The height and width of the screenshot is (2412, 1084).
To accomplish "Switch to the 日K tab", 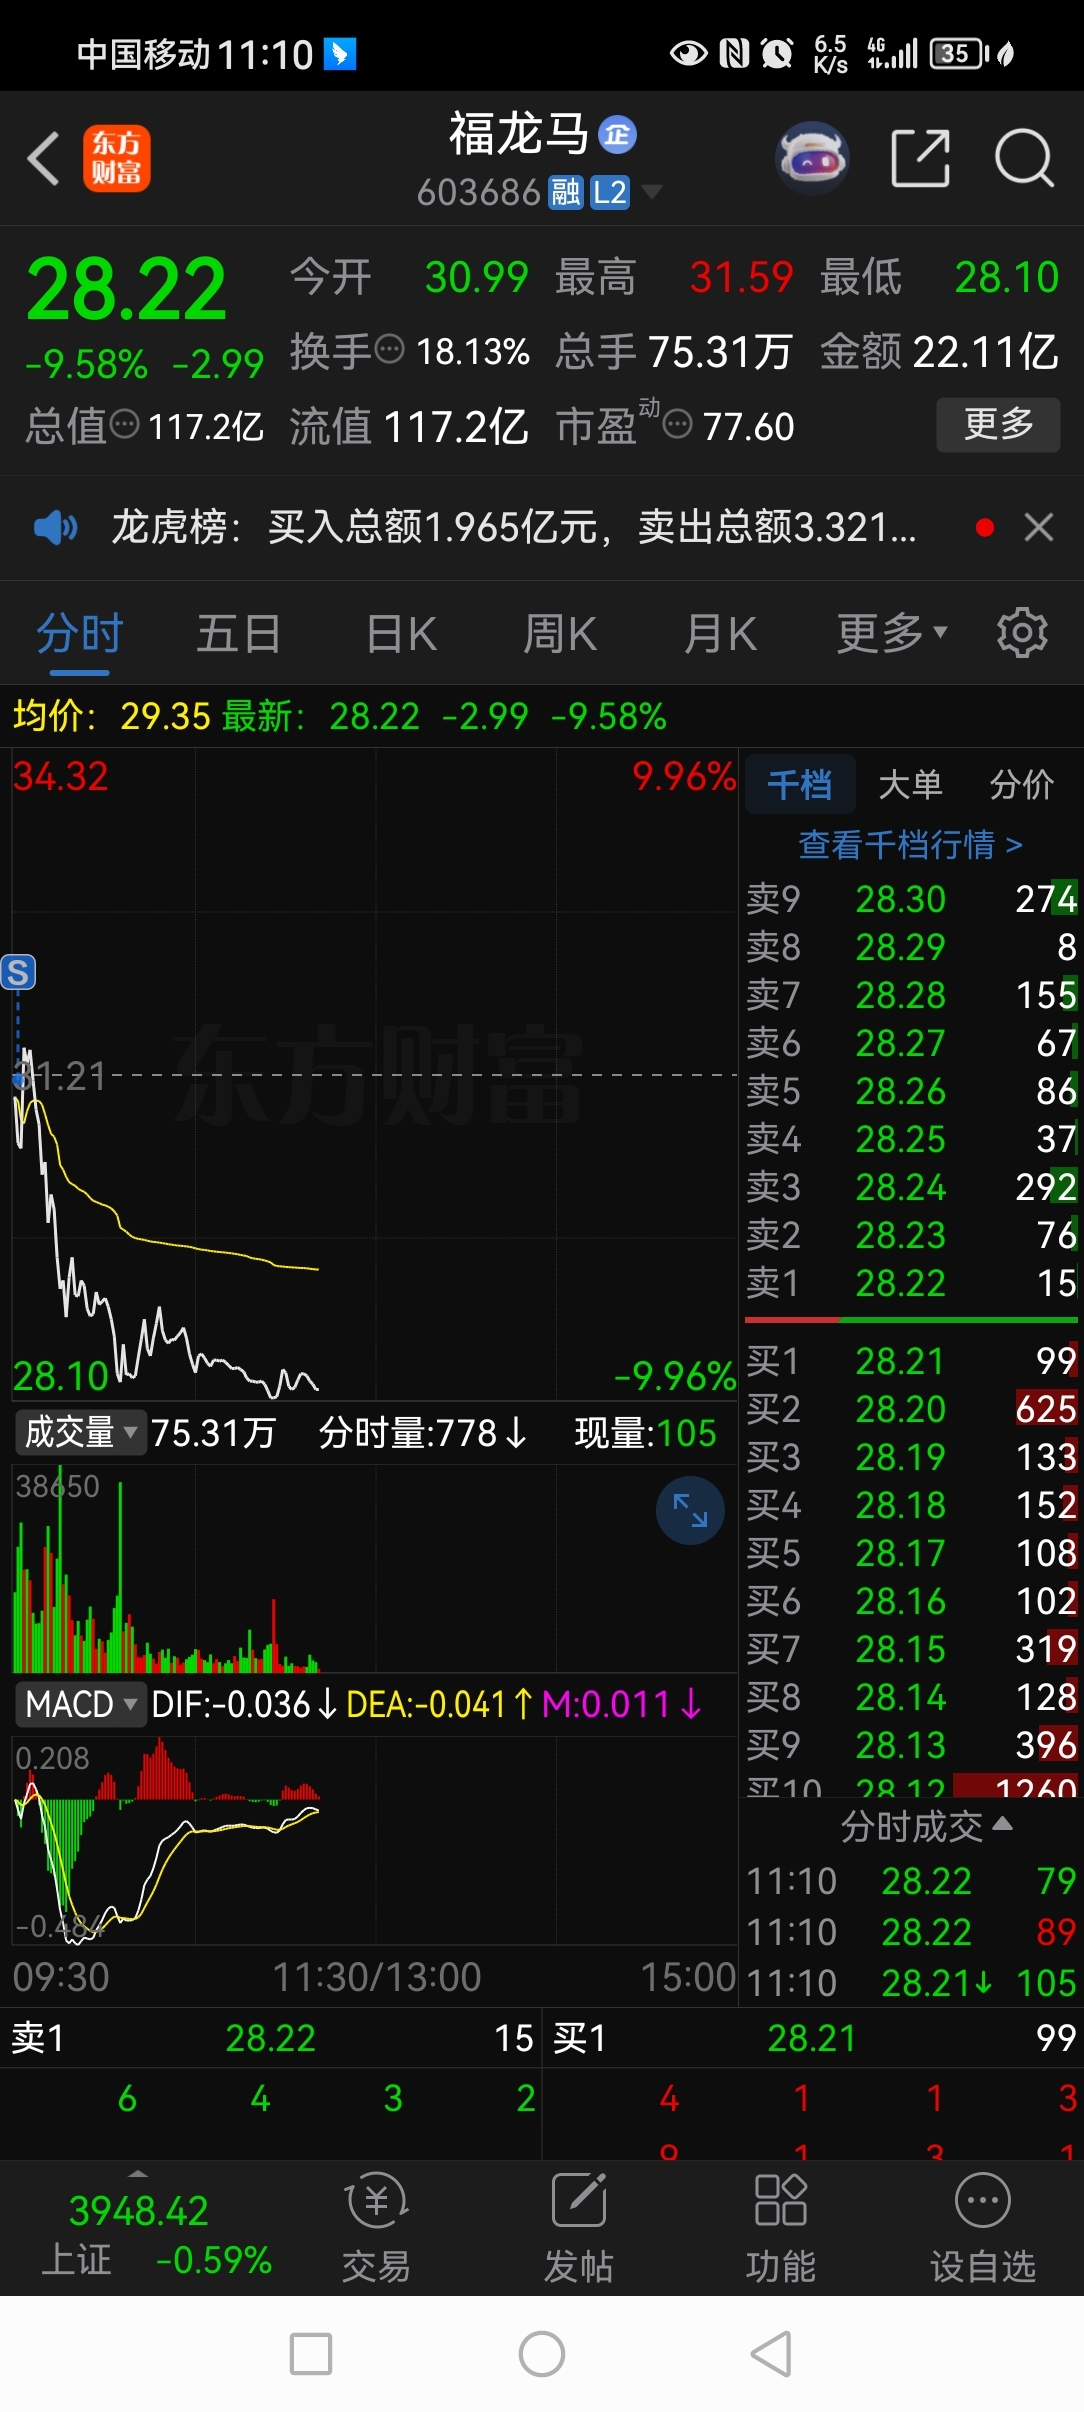I will pos(401,634).
